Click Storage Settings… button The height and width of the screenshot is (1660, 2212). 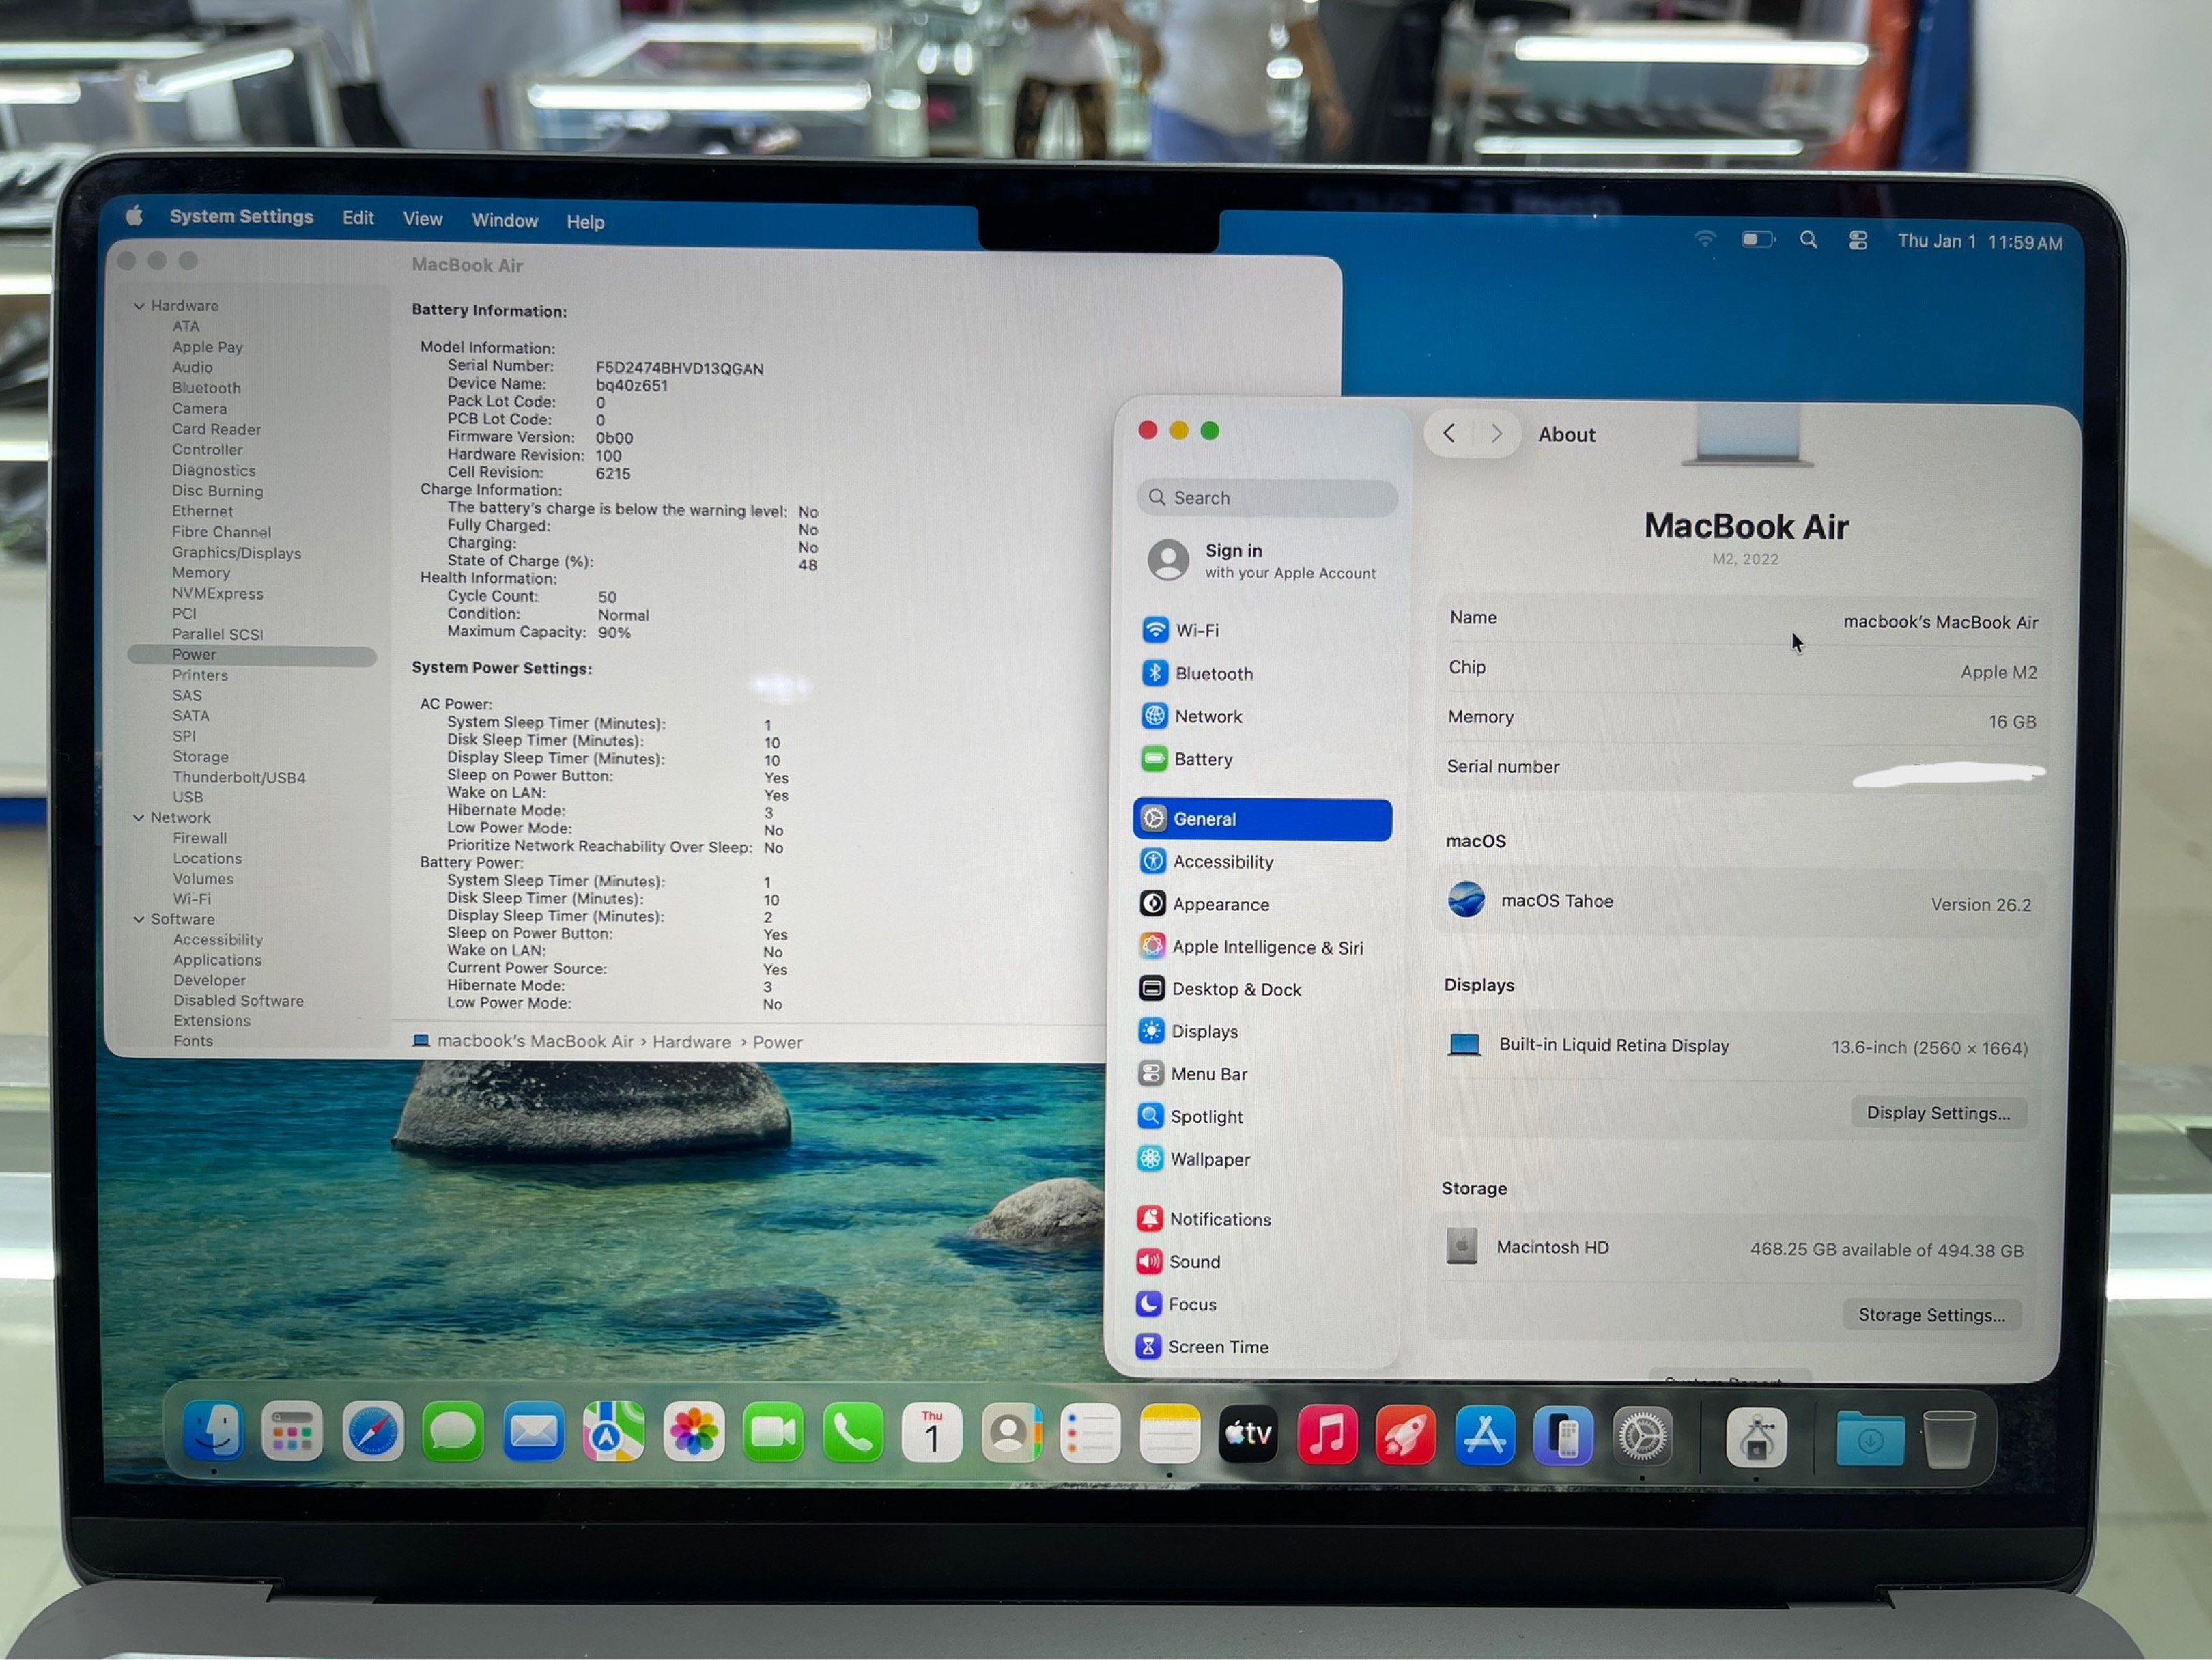1931,1315
